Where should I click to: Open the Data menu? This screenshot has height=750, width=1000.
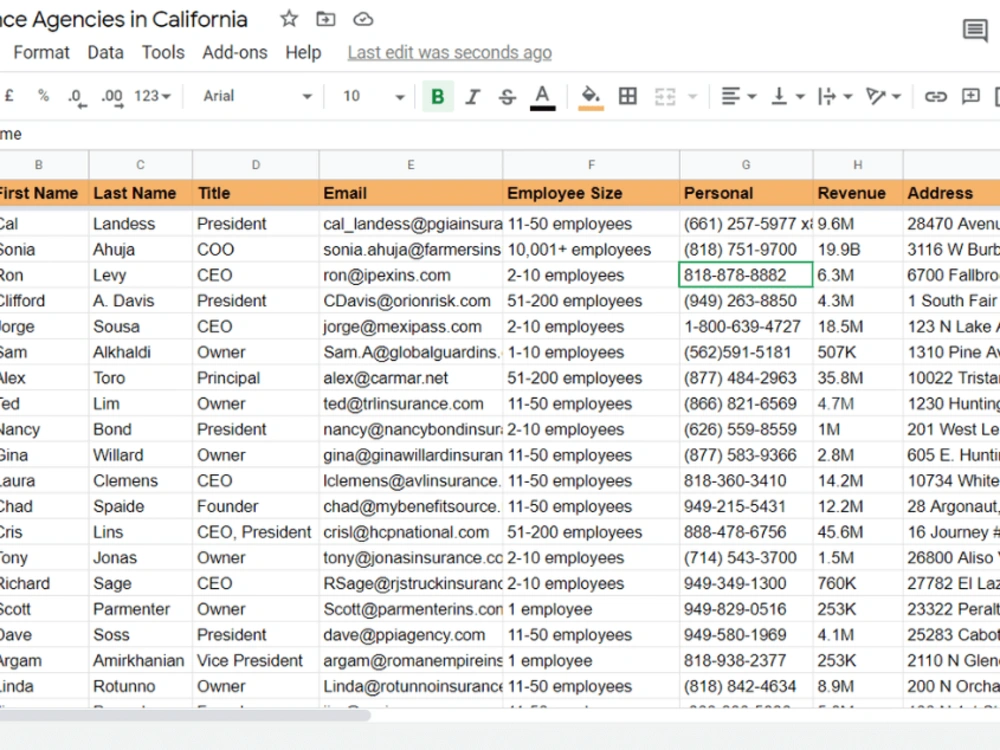point(106,52)
